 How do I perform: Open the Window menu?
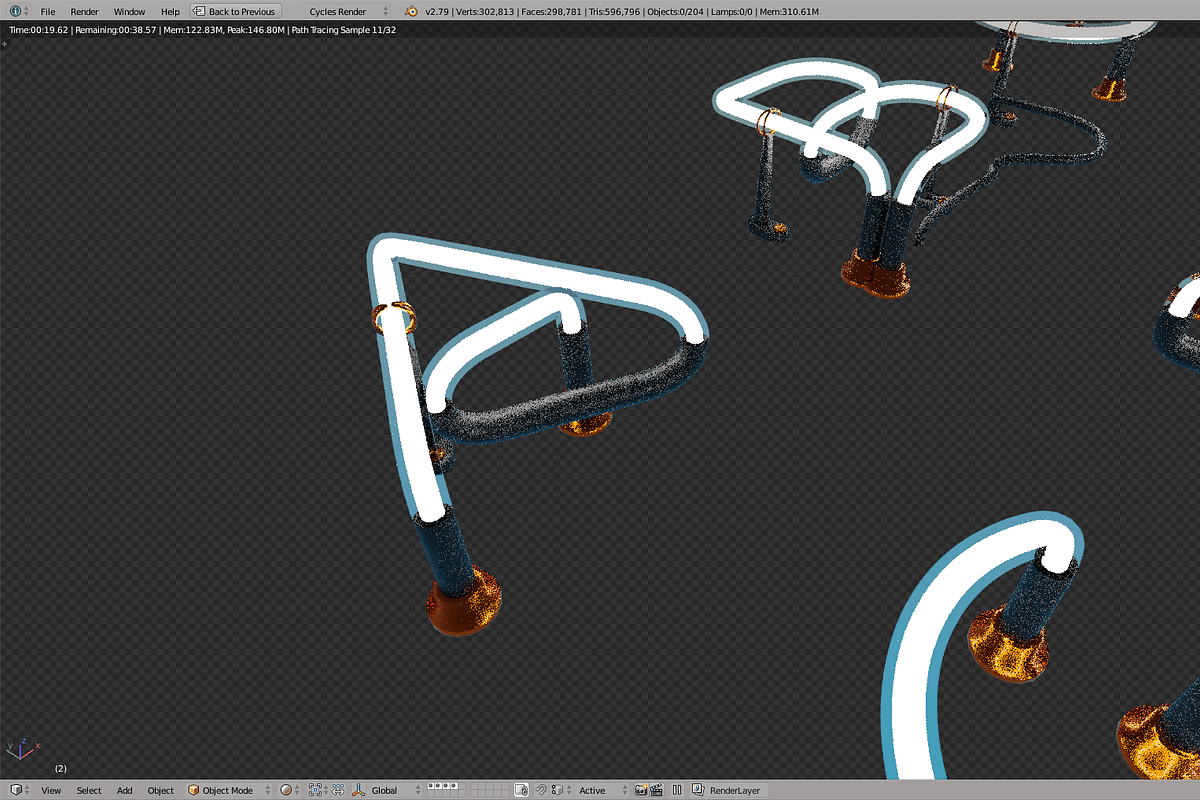(129, 11)
